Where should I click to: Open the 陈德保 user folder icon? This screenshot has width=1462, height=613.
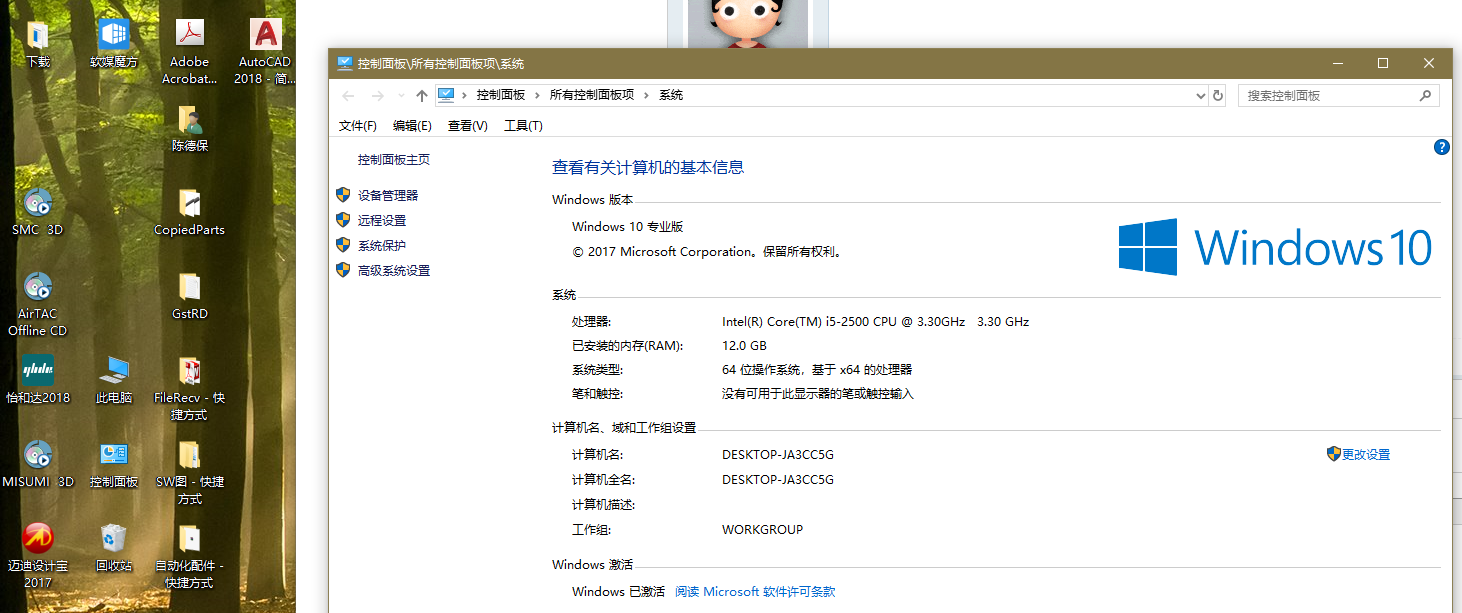(x=190, y=120)
